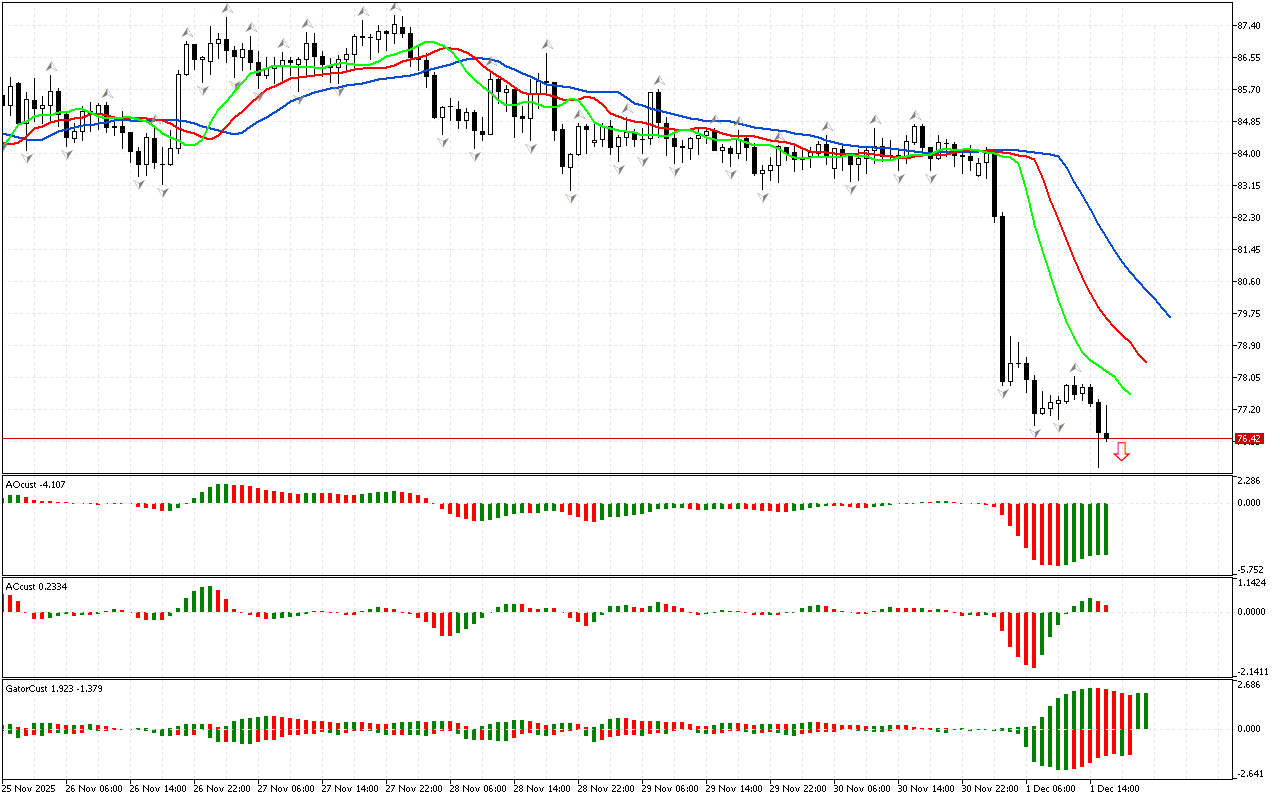Click the last green bar in AOcust histogram
Image resolution: width=1280 pixels, height=800 pixels.
click(1107, 529)
